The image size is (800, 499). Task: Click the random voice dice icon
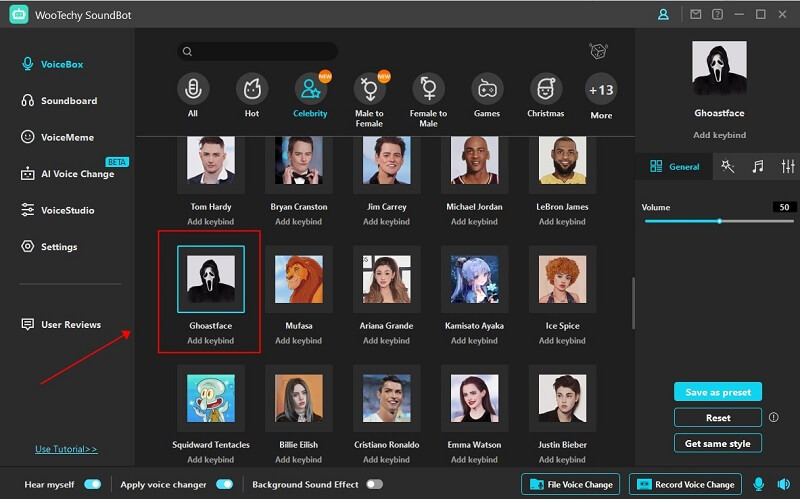click(x=599, y=51)
